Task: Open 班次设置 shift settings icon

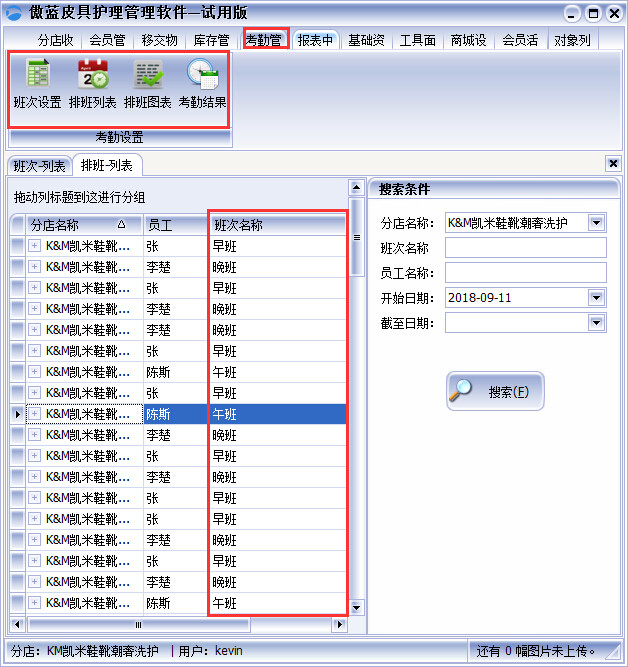Action: pos(38,84)
